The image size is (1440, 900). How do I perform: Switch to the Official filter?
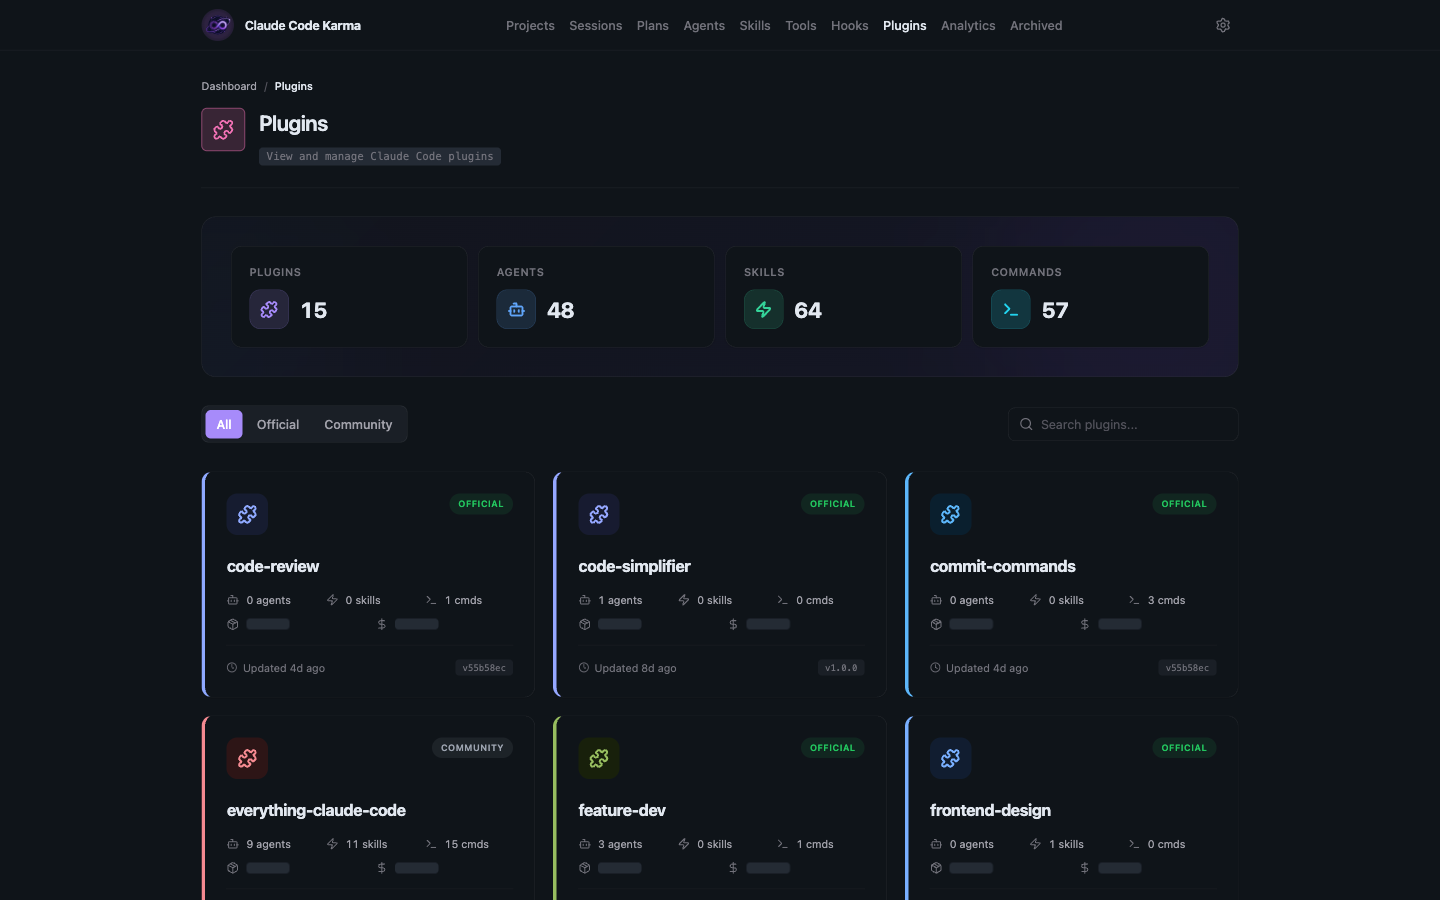[x=277, y=424]
